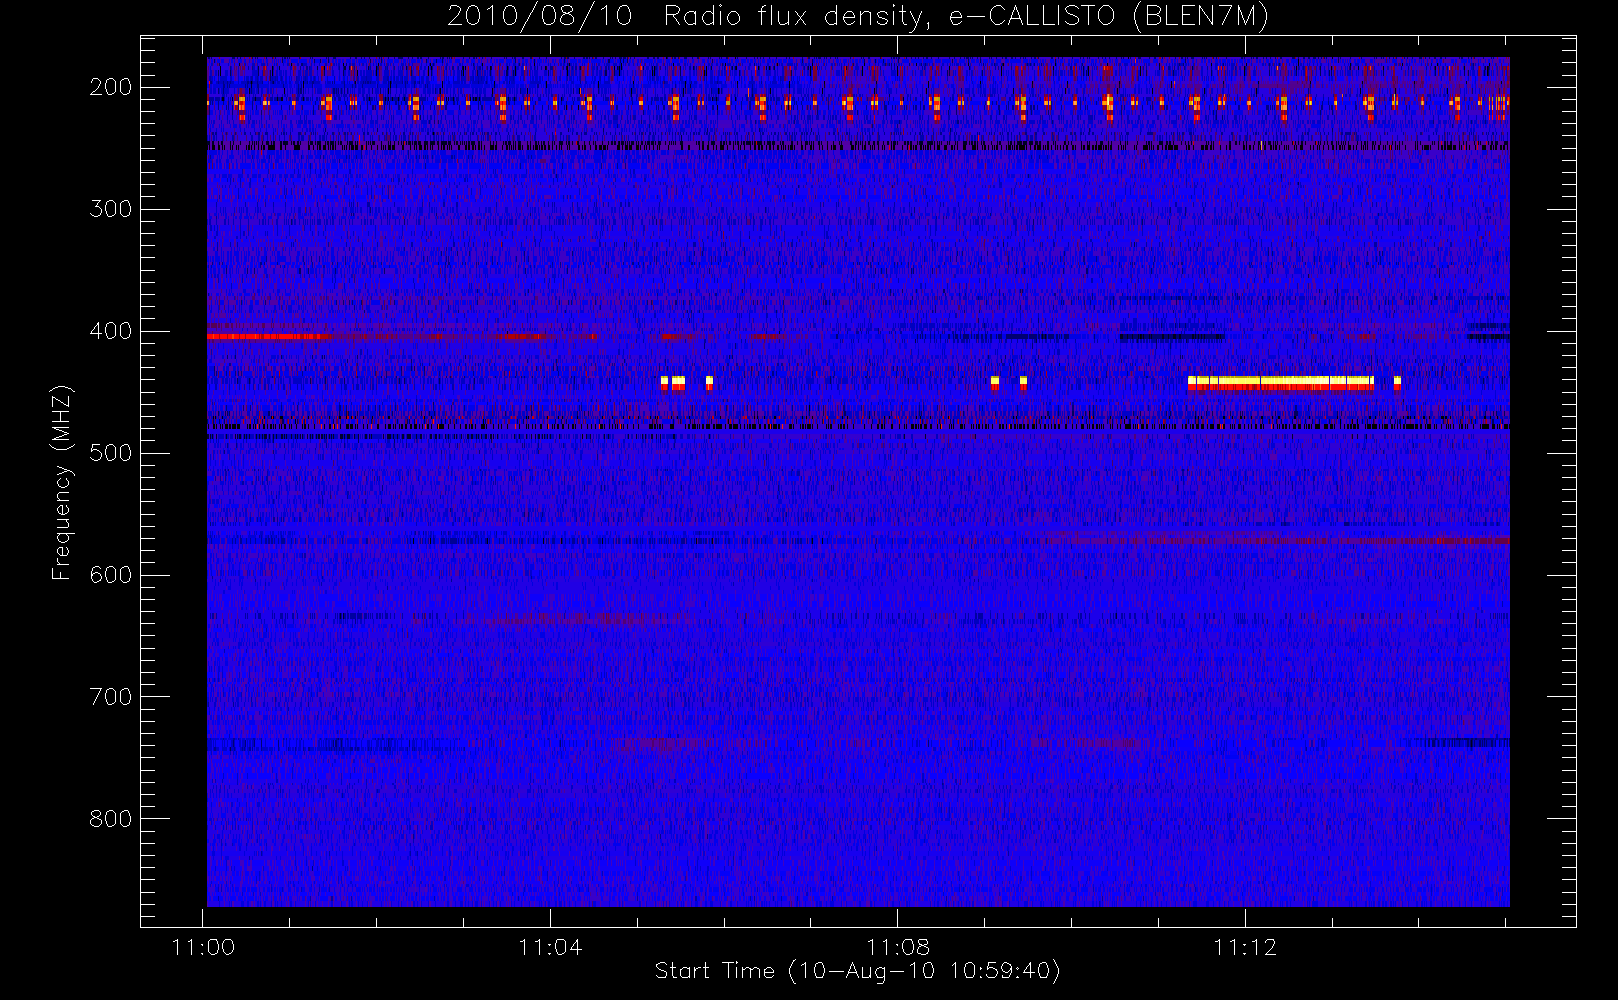Image resolution: width=1618 pixels, height=1000 pixels.
Task: Click the 400 frequency tick label
Action: [x=111, y=331]
